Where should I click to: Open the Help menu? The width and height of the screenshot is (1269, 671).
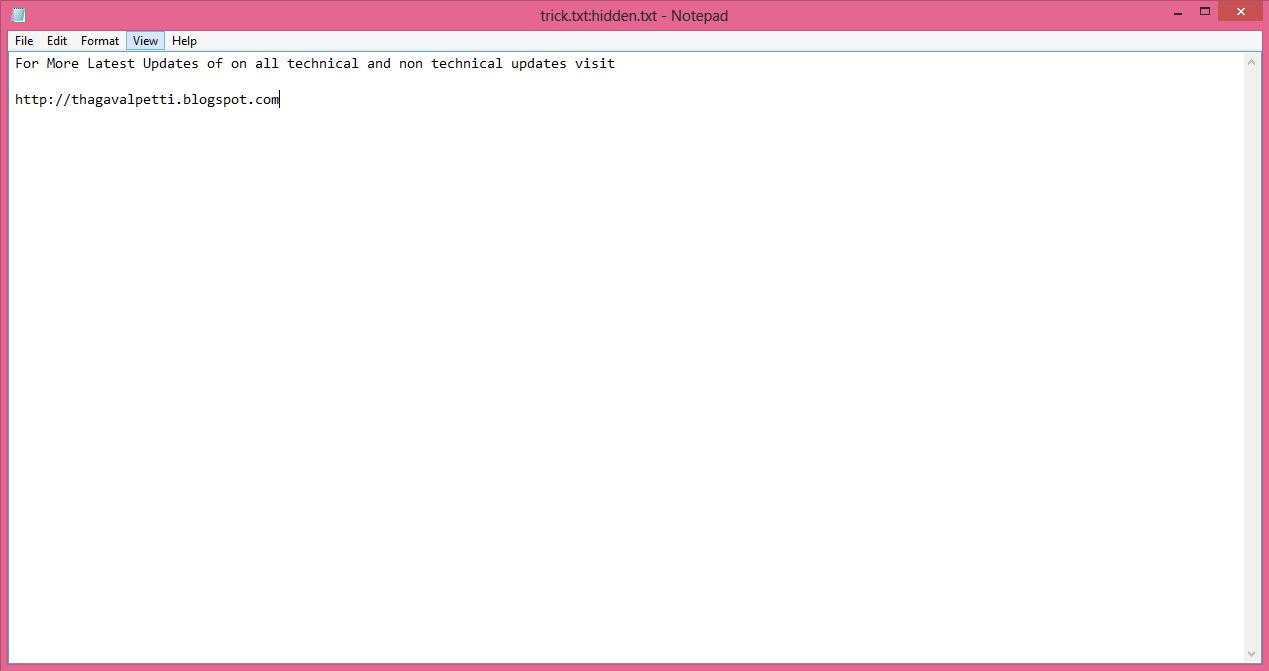click(184, 40)
